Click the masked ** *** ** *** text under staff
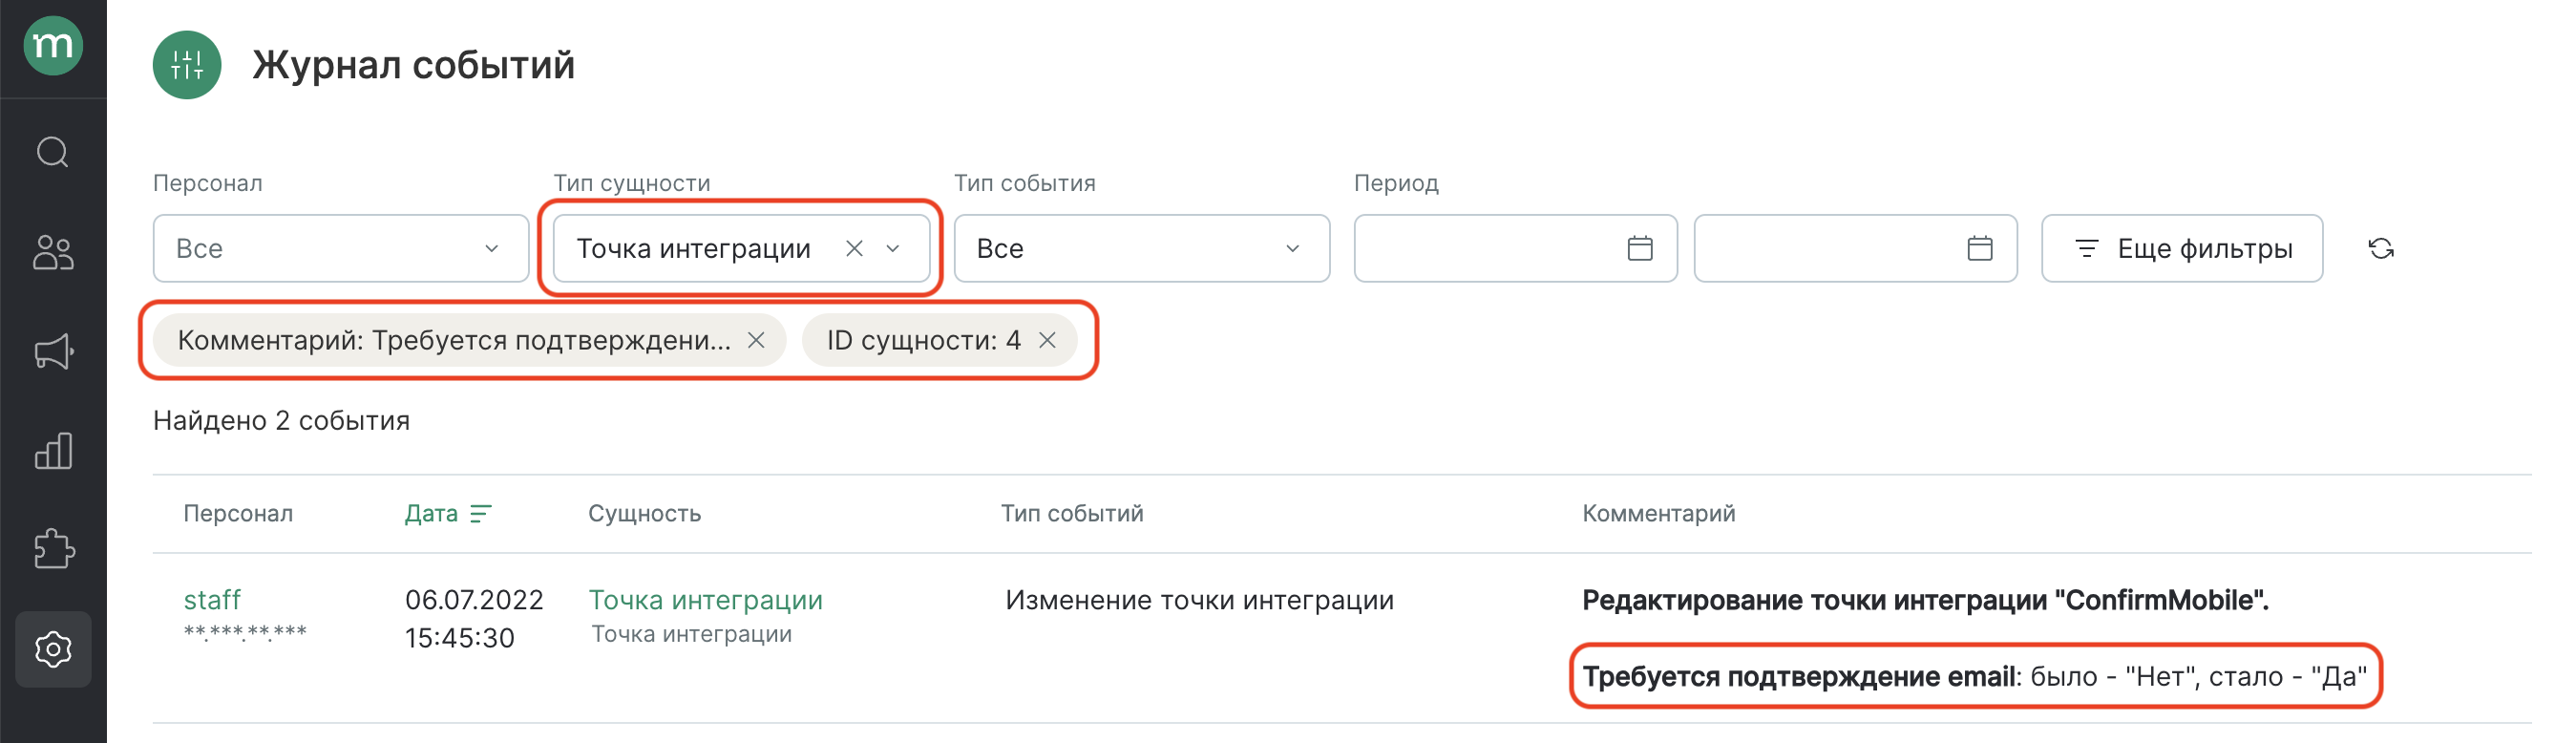 coord(245,632)
